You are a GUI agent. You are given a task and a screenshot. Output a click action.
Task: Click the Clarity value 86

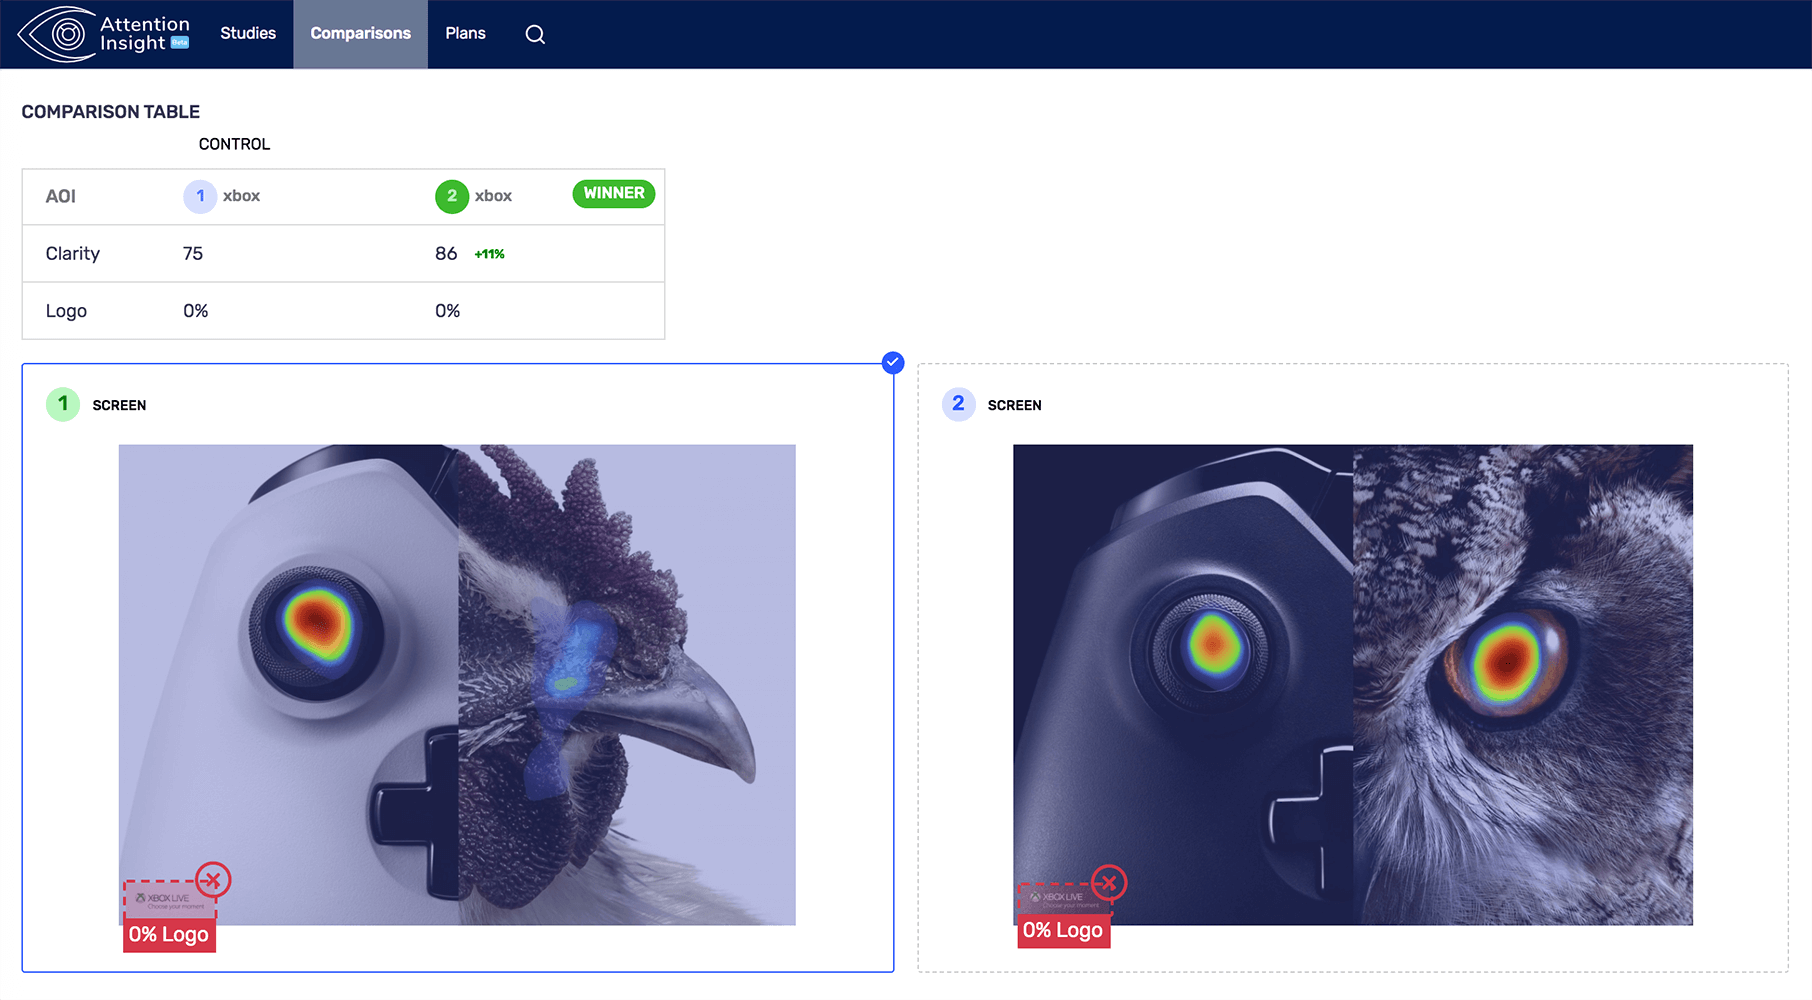446,254
